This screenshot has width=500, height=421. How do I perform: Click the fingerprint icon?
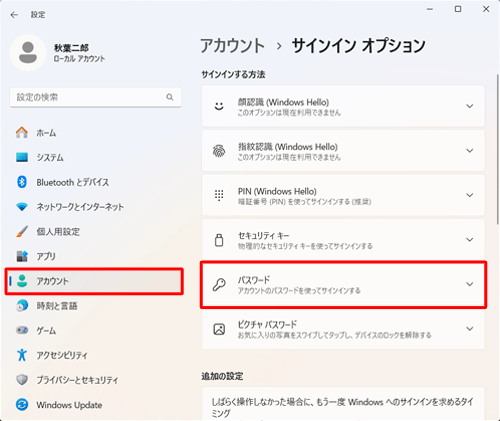pos(219,151)
